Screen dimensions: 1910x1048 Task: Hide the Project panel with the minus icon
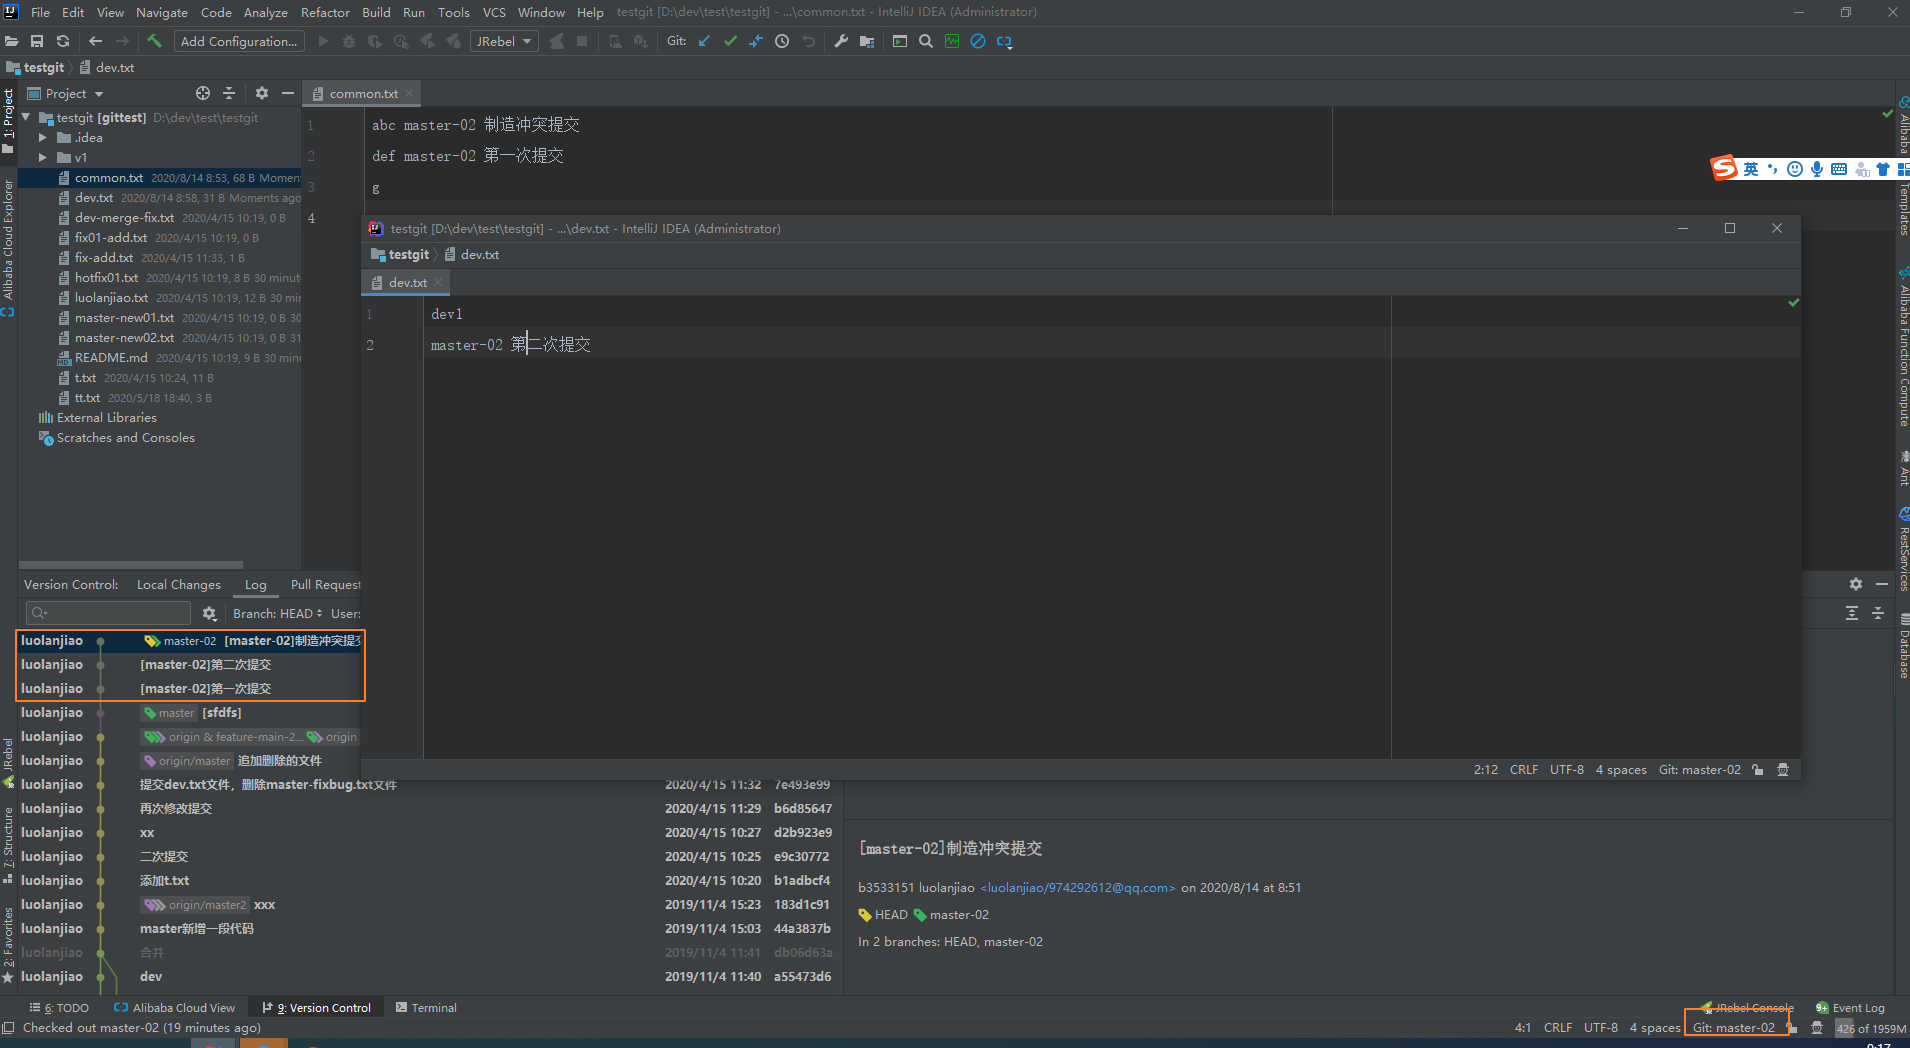click(288, 93)
